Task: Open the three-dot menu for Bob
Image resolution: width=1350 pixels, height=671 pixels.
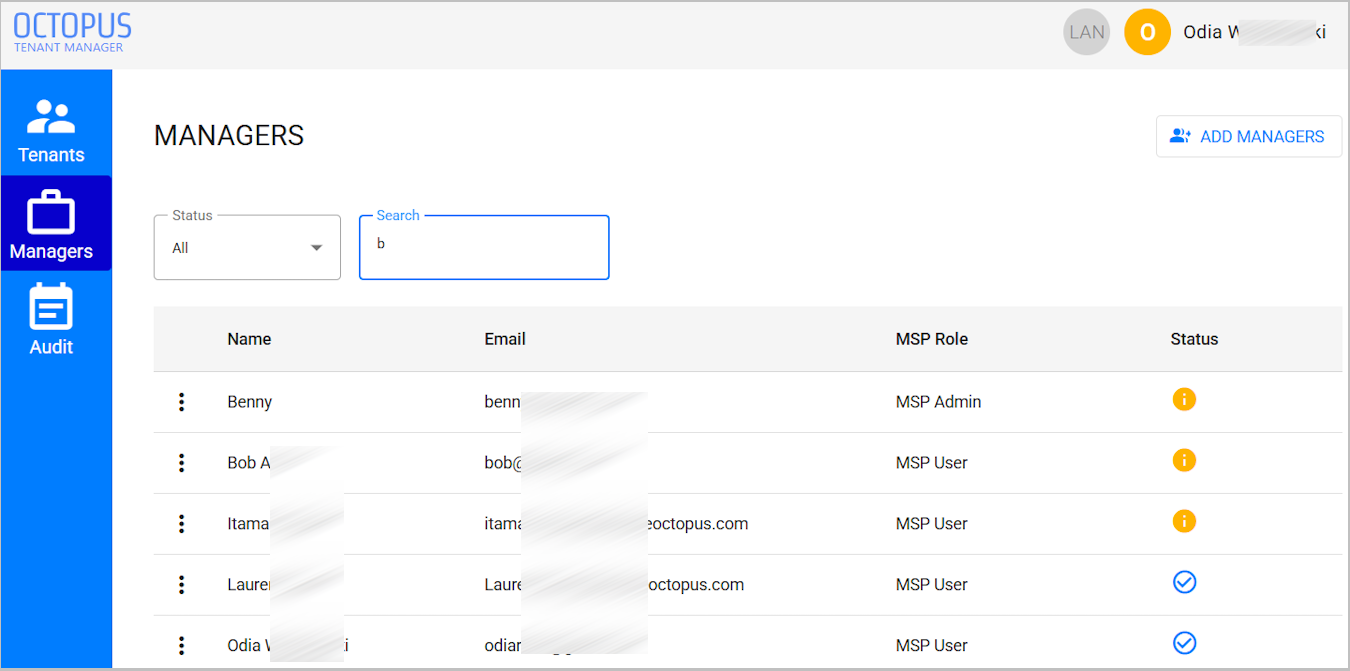Action: (x=181, y=463)
